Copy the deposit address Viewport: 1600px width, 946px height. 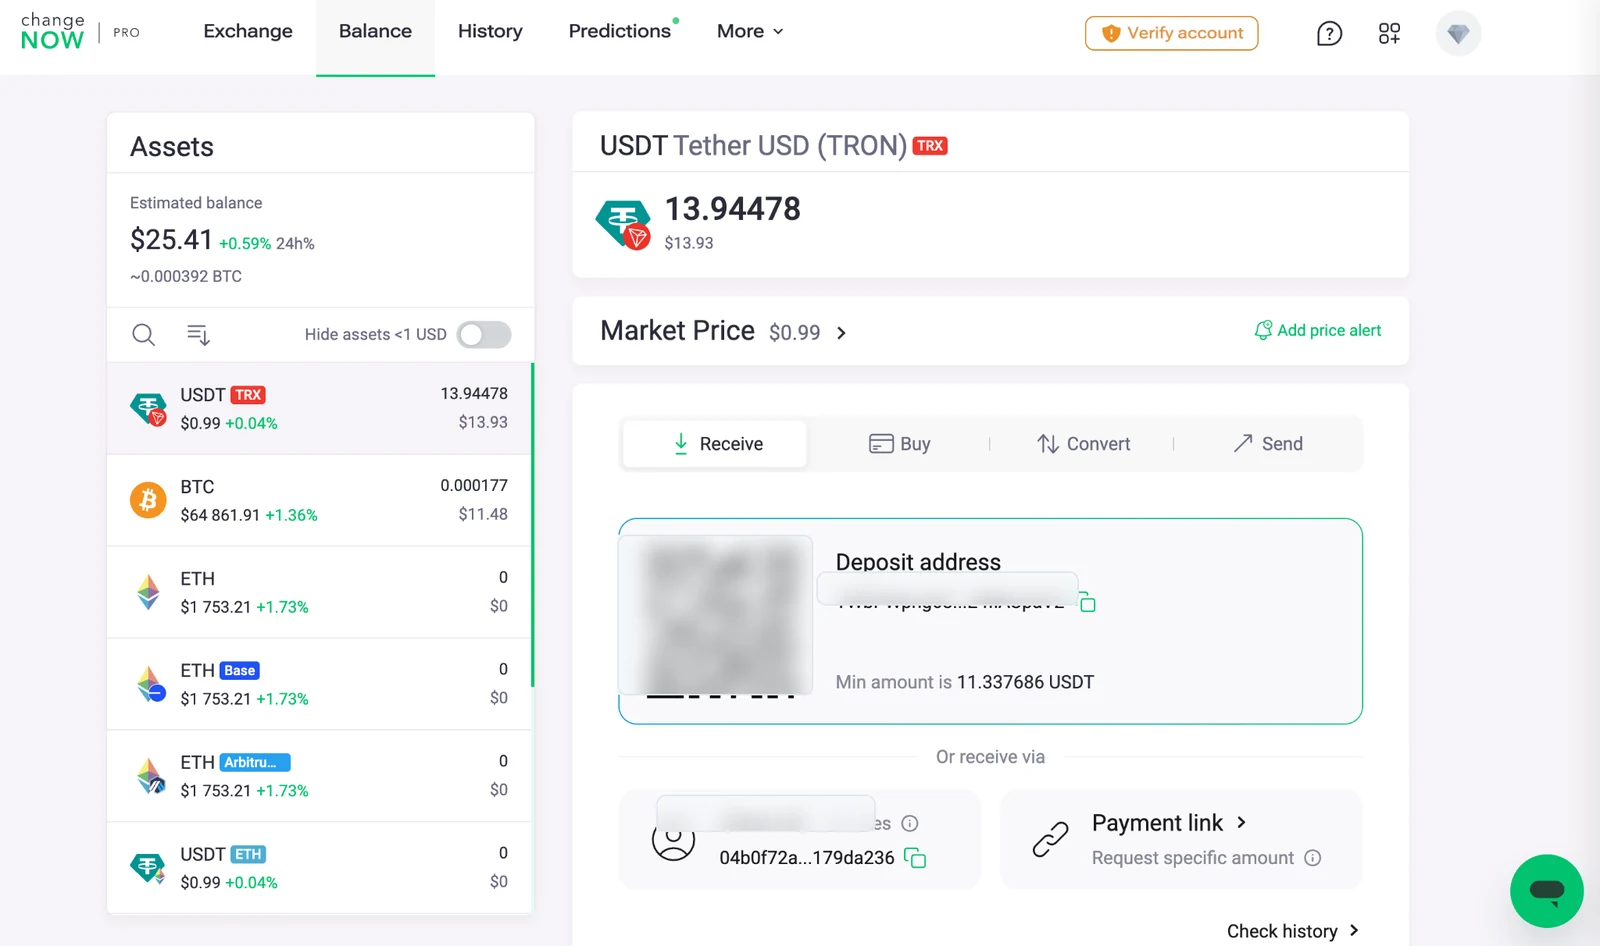(1088, 603)
